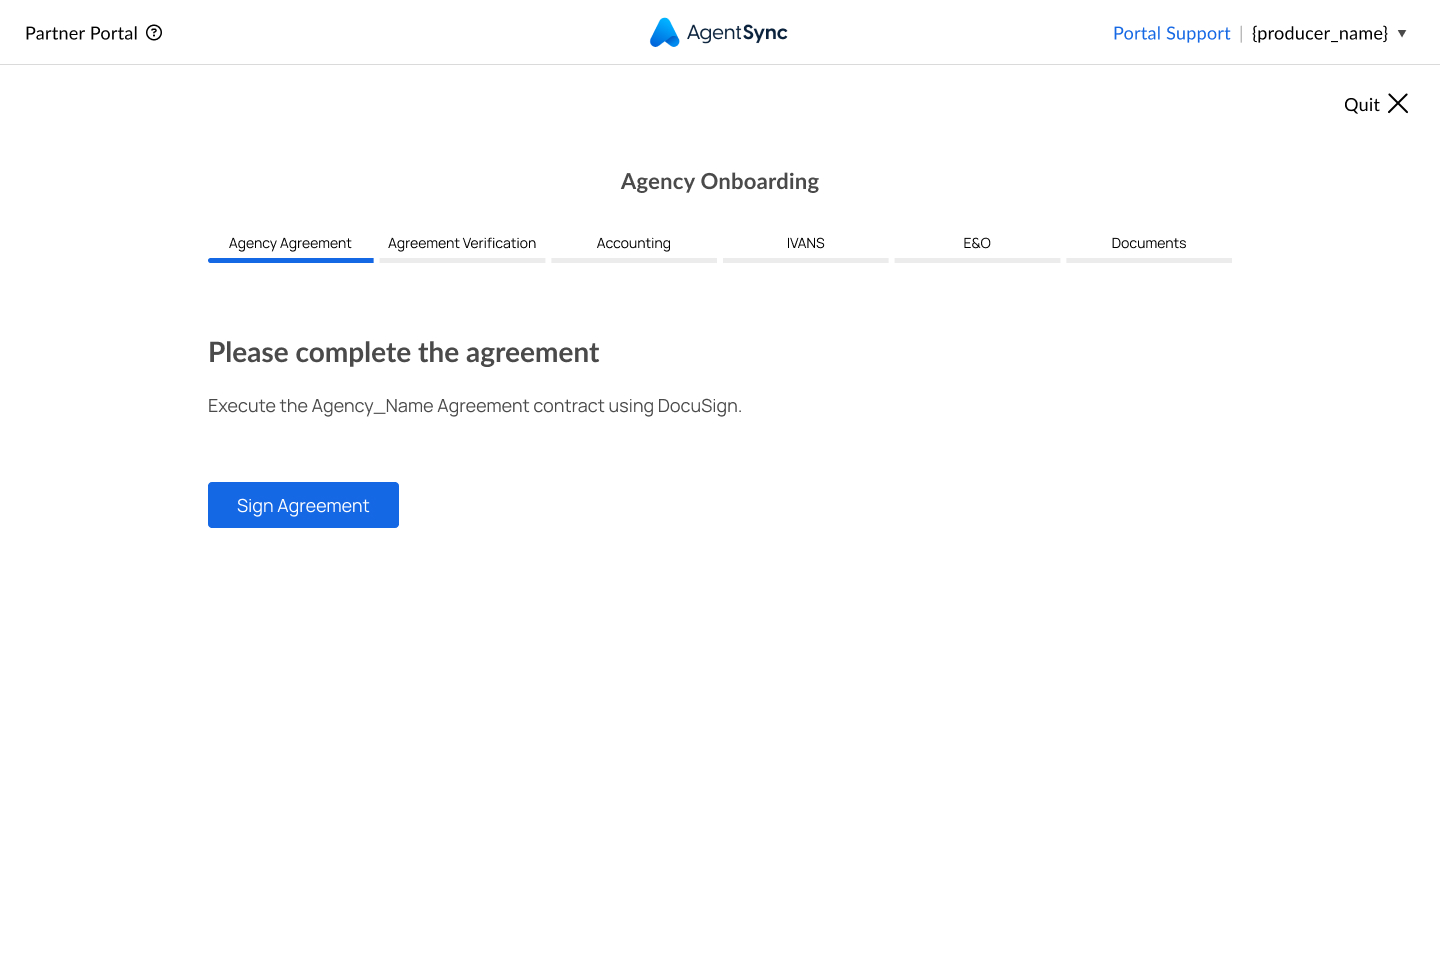
Task: Click the Partner Portal title text
Action: tap(81, 34)
